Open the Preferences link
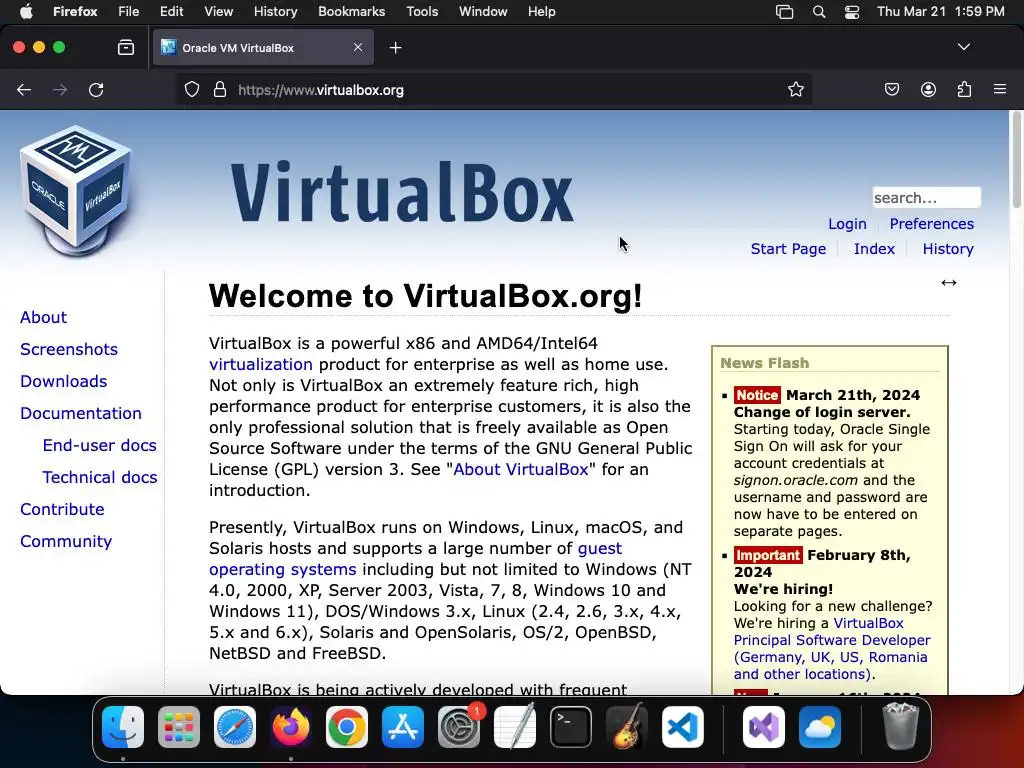Screen dimensions: 1024x768 click(x=931, y=224)
